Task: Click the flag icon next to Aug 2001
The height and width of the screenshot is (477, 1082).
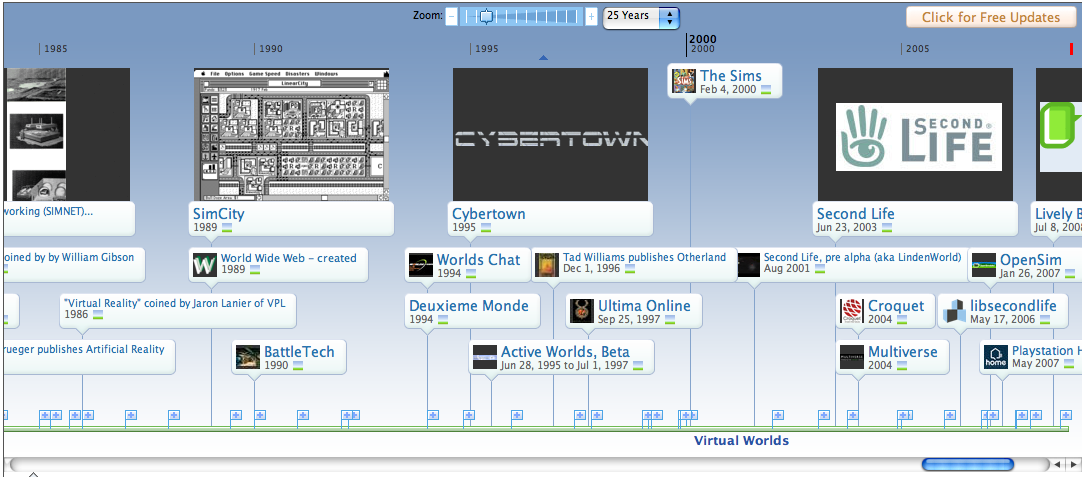Action: (819, 269)
